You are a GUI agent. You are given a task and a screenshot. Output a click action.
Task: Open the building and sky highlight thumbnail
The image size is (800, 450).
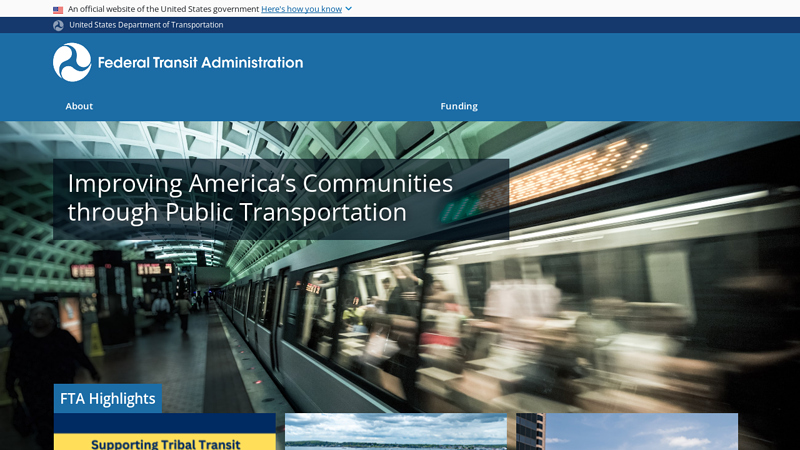click(627, 432)
